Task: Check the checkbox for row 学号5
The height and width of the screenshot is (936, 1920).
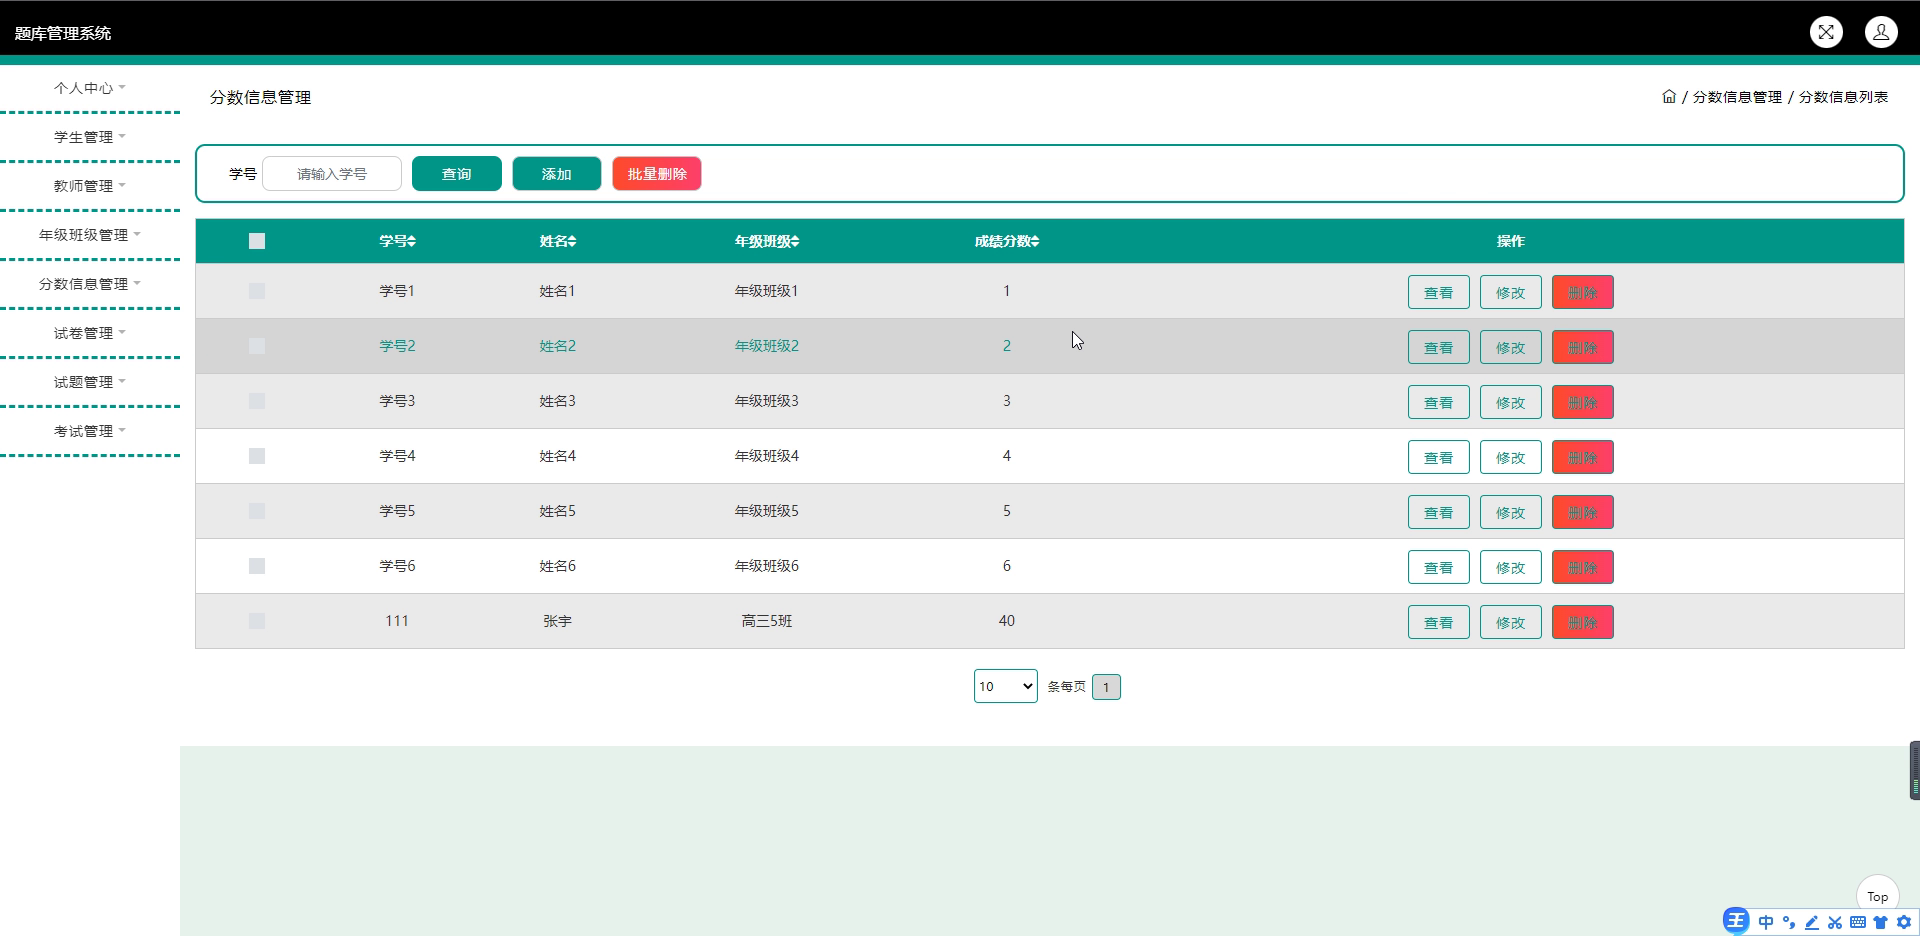Action: click(x=257, y=511)
